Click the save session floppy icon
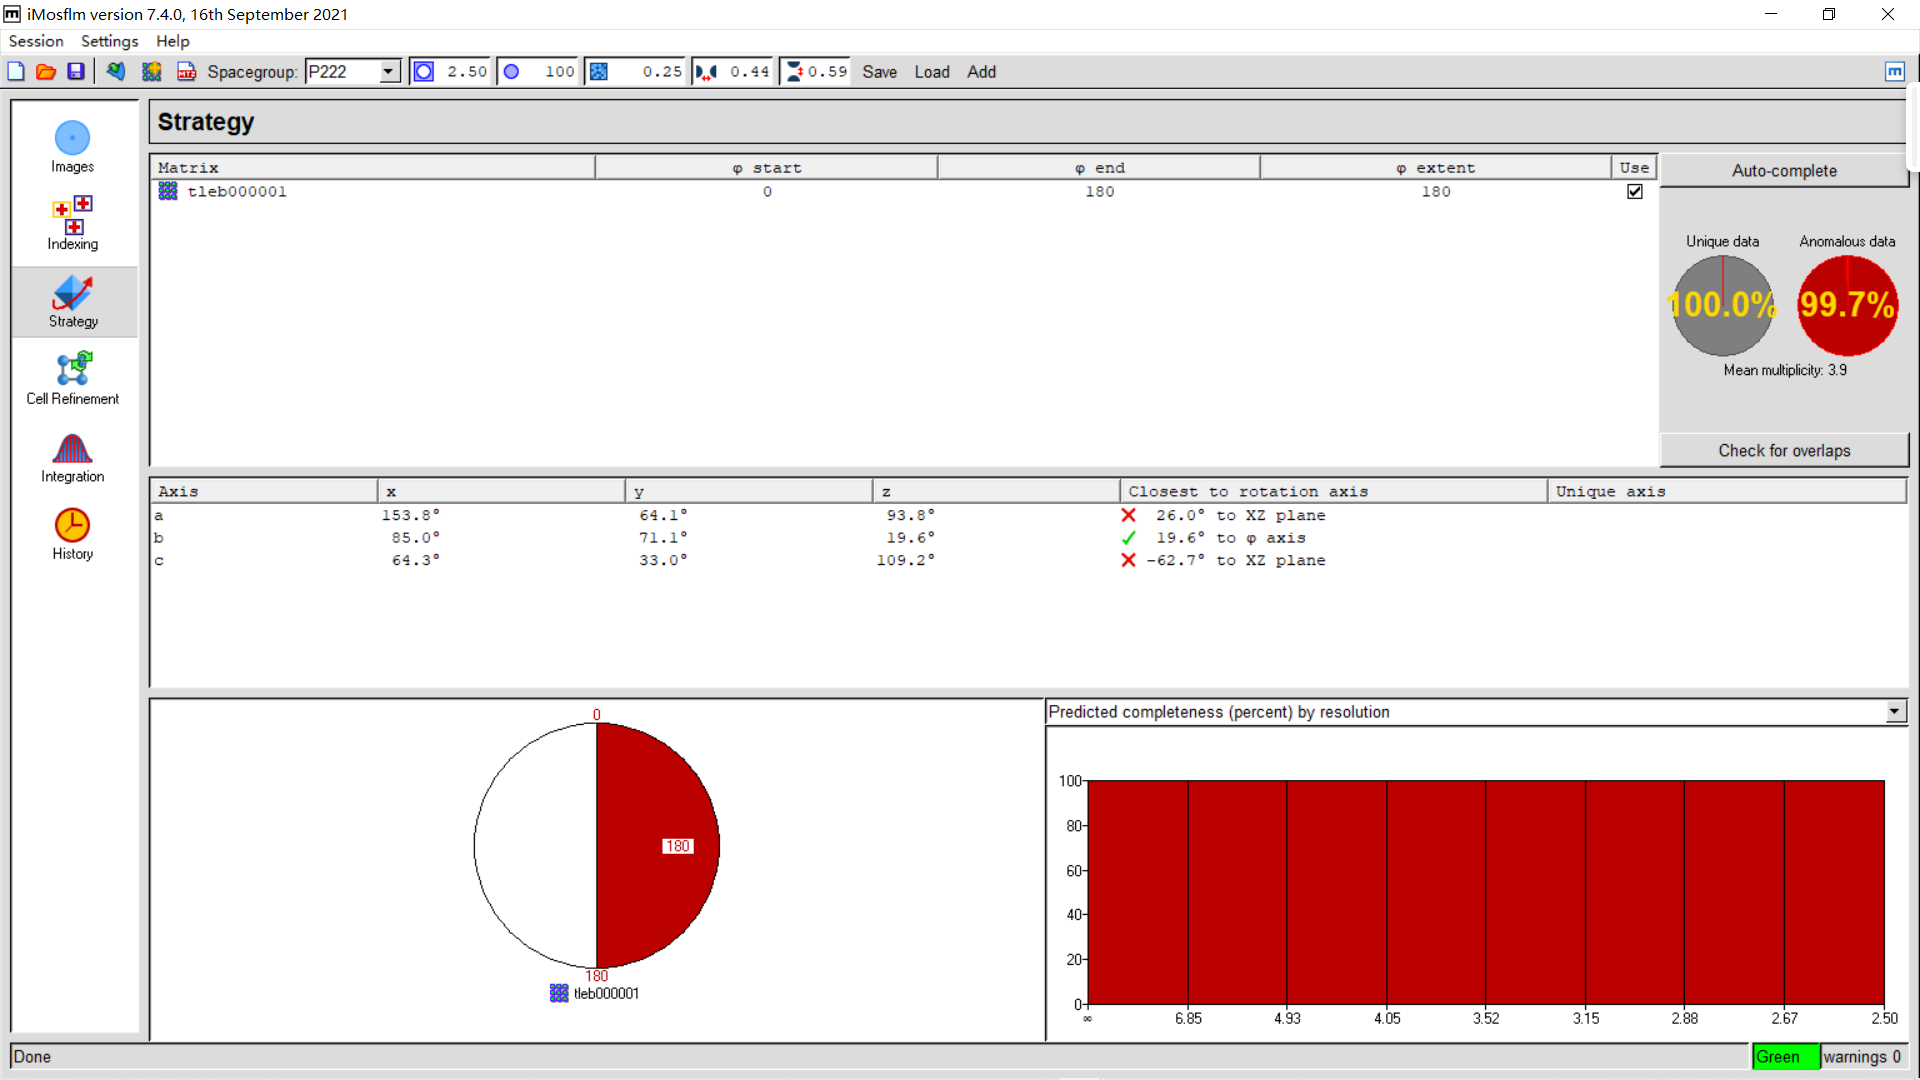 point(76,72)
